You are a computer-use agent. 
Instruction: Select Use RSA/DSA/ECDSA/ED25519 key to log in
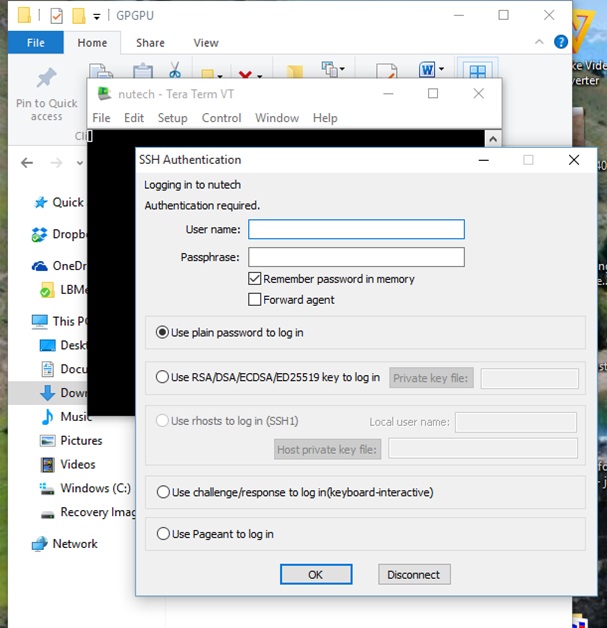(x=162, y=377)
